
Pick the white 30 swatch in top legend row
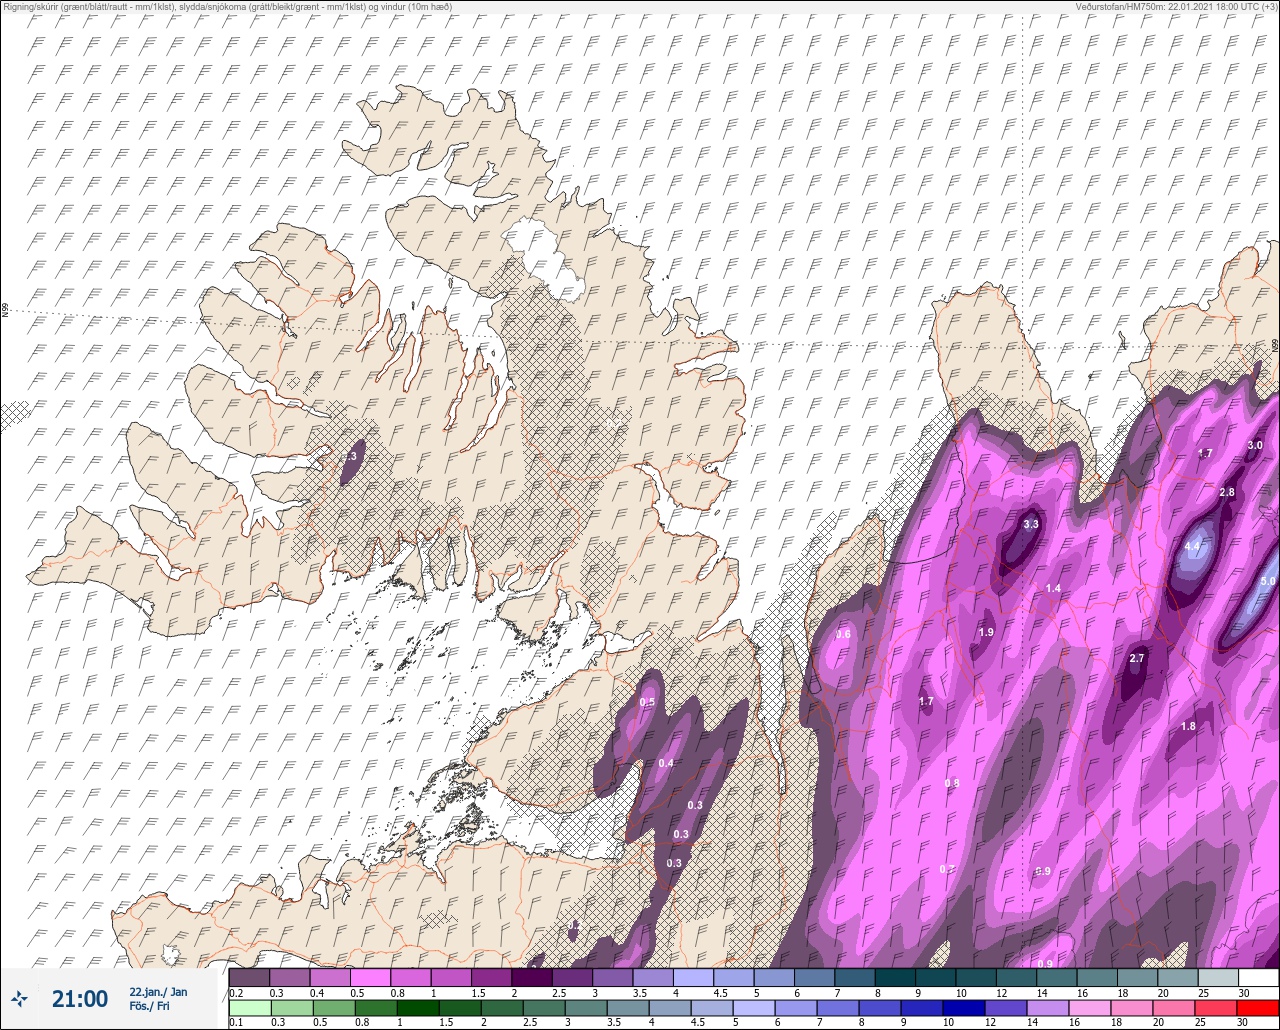(x=1258, y=977)
